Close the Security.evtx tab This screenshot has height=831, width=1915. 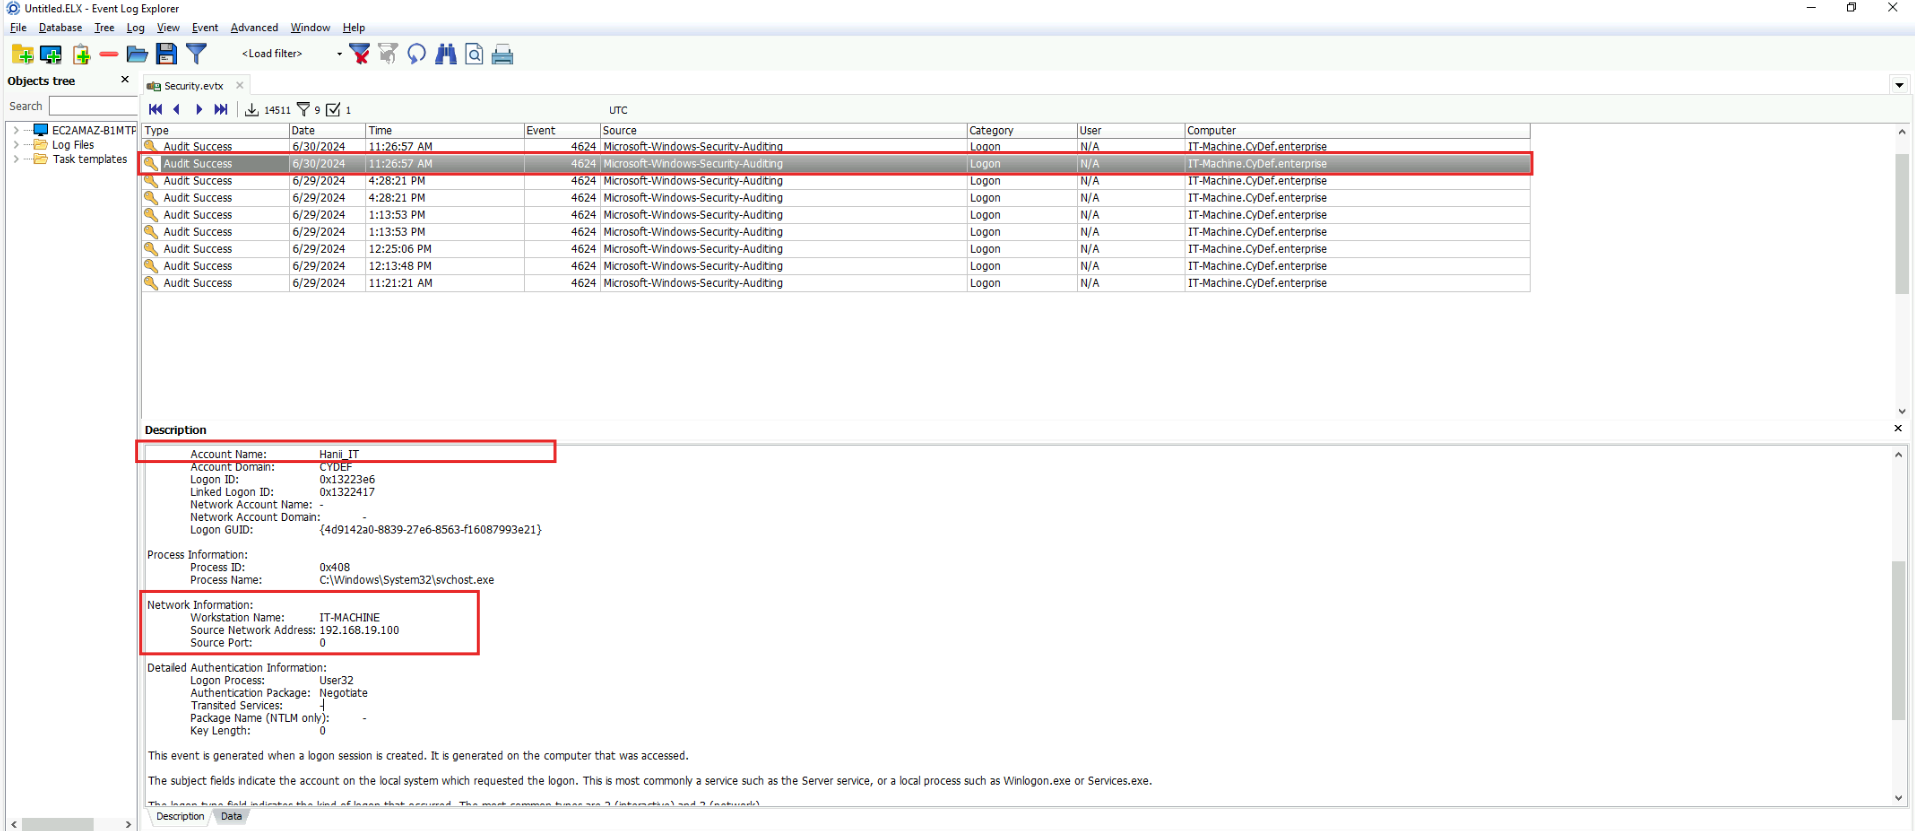pos(240,86)
